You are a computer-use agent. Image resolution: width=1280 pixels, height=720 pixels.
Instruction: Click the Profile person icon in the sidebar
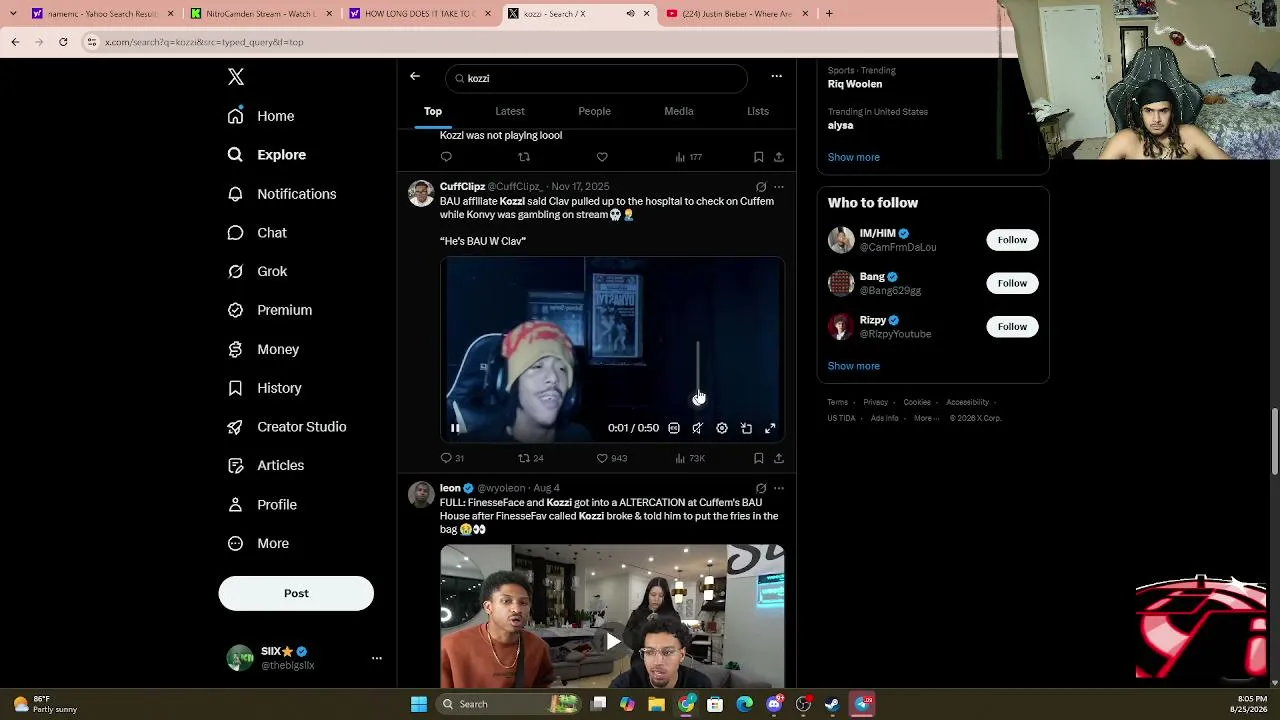click(235, 505)
